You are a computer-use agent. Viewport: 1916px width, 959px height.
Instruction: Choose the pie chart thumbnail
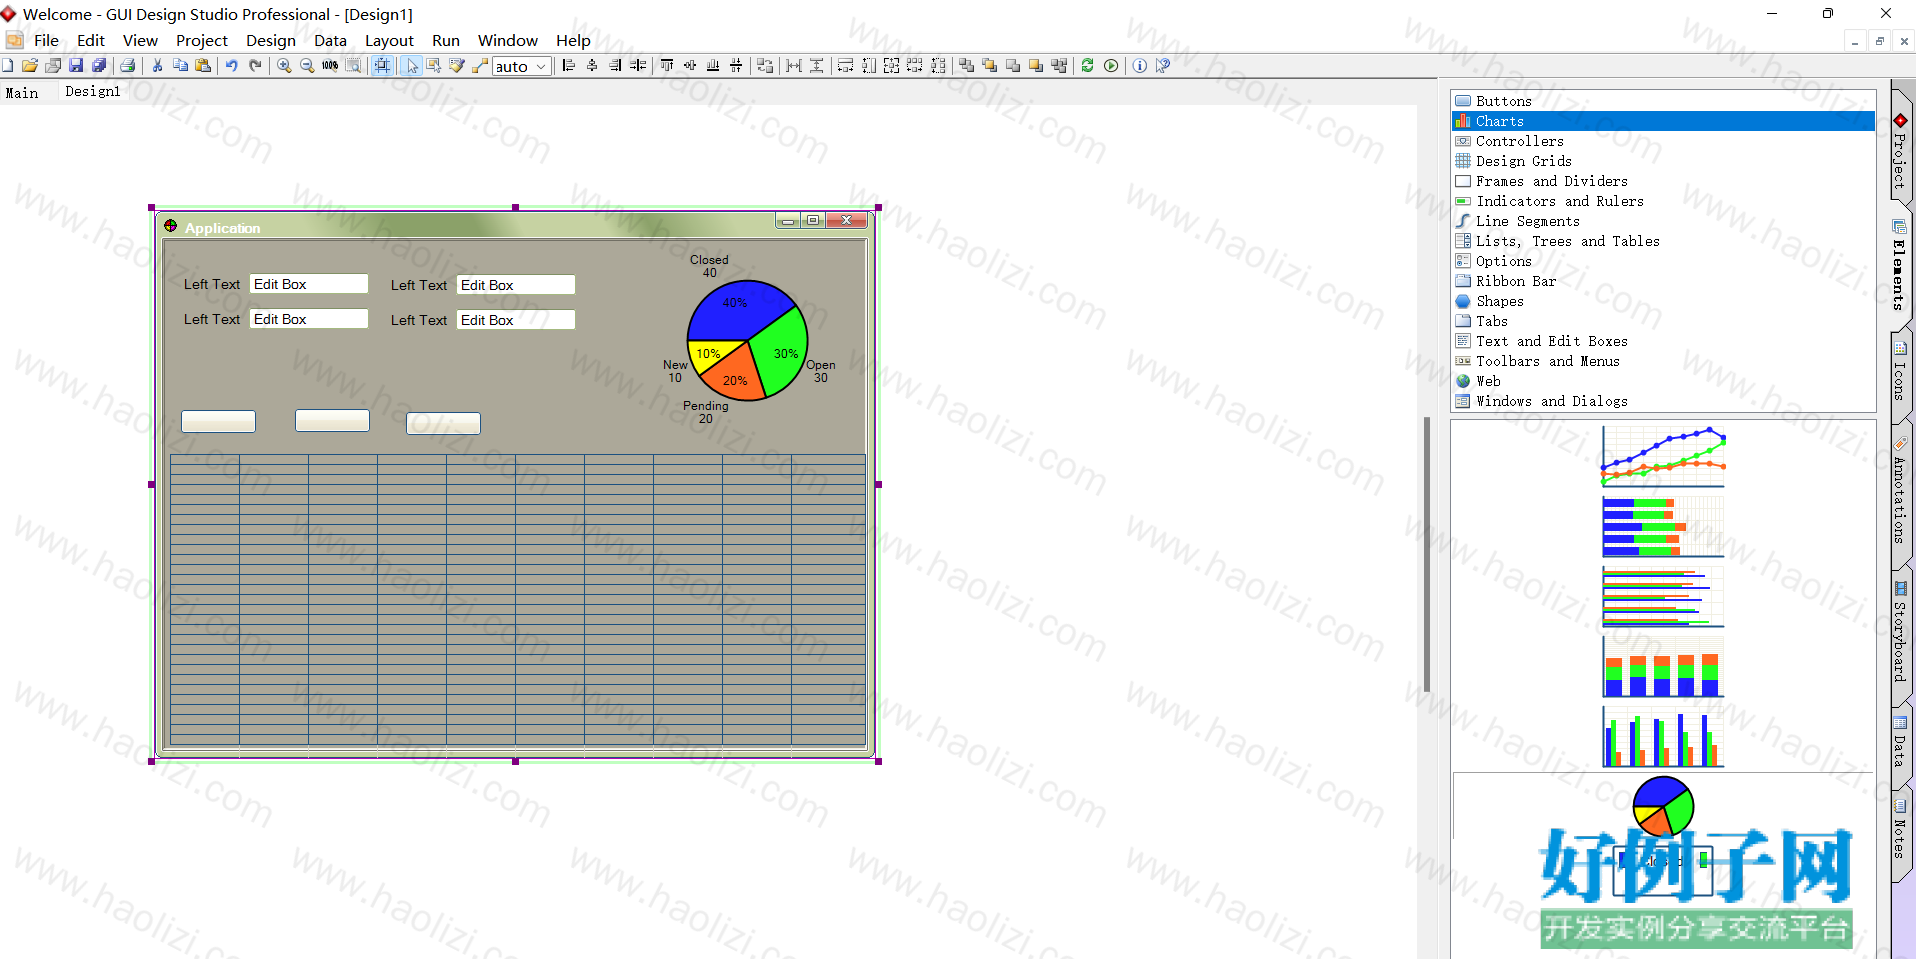(1663, 806)
